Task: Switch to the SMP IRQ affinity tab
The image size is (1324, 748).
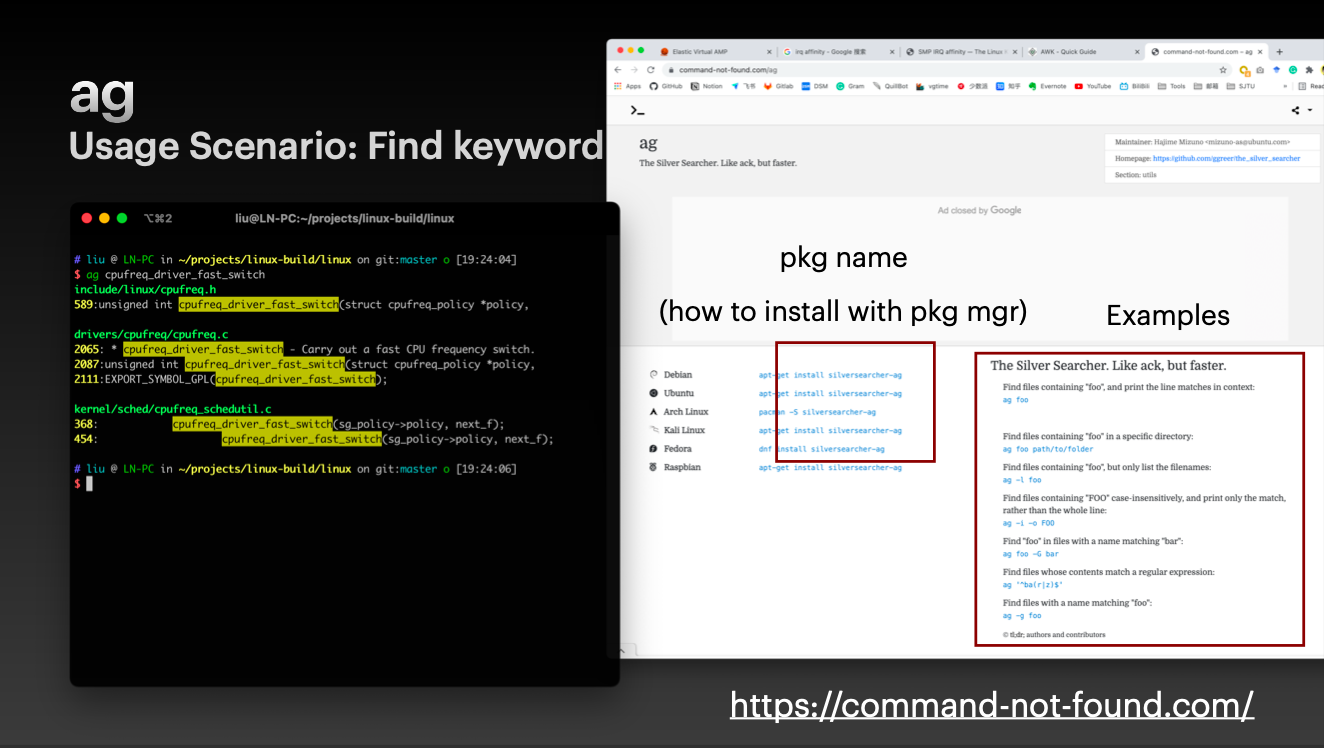Action: pos(960,52)
